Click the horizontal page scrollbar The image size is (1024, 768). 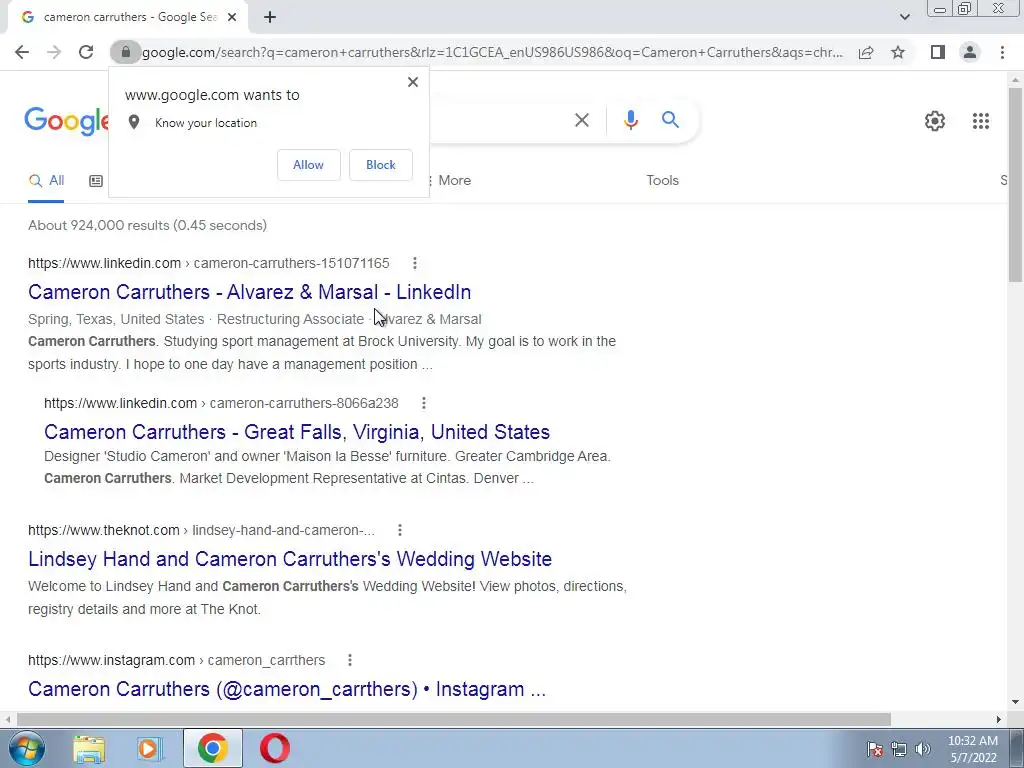(x=453, y=719)
